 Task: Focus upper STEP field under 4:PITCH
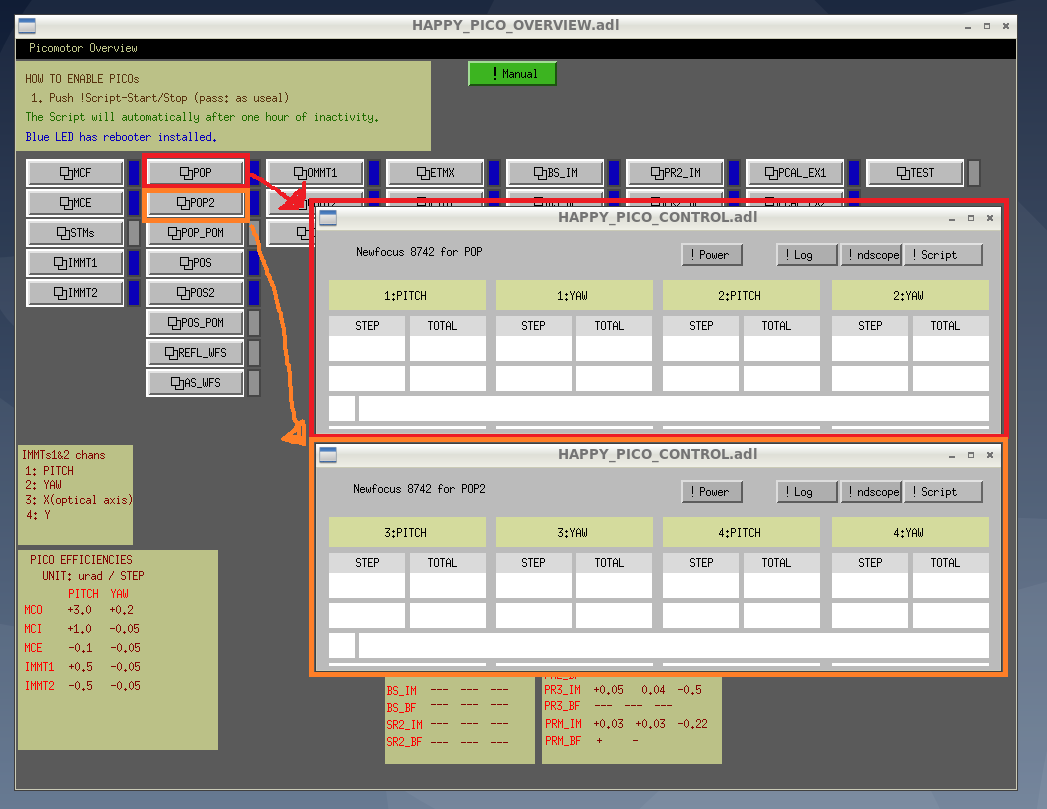tap(701, 585)
